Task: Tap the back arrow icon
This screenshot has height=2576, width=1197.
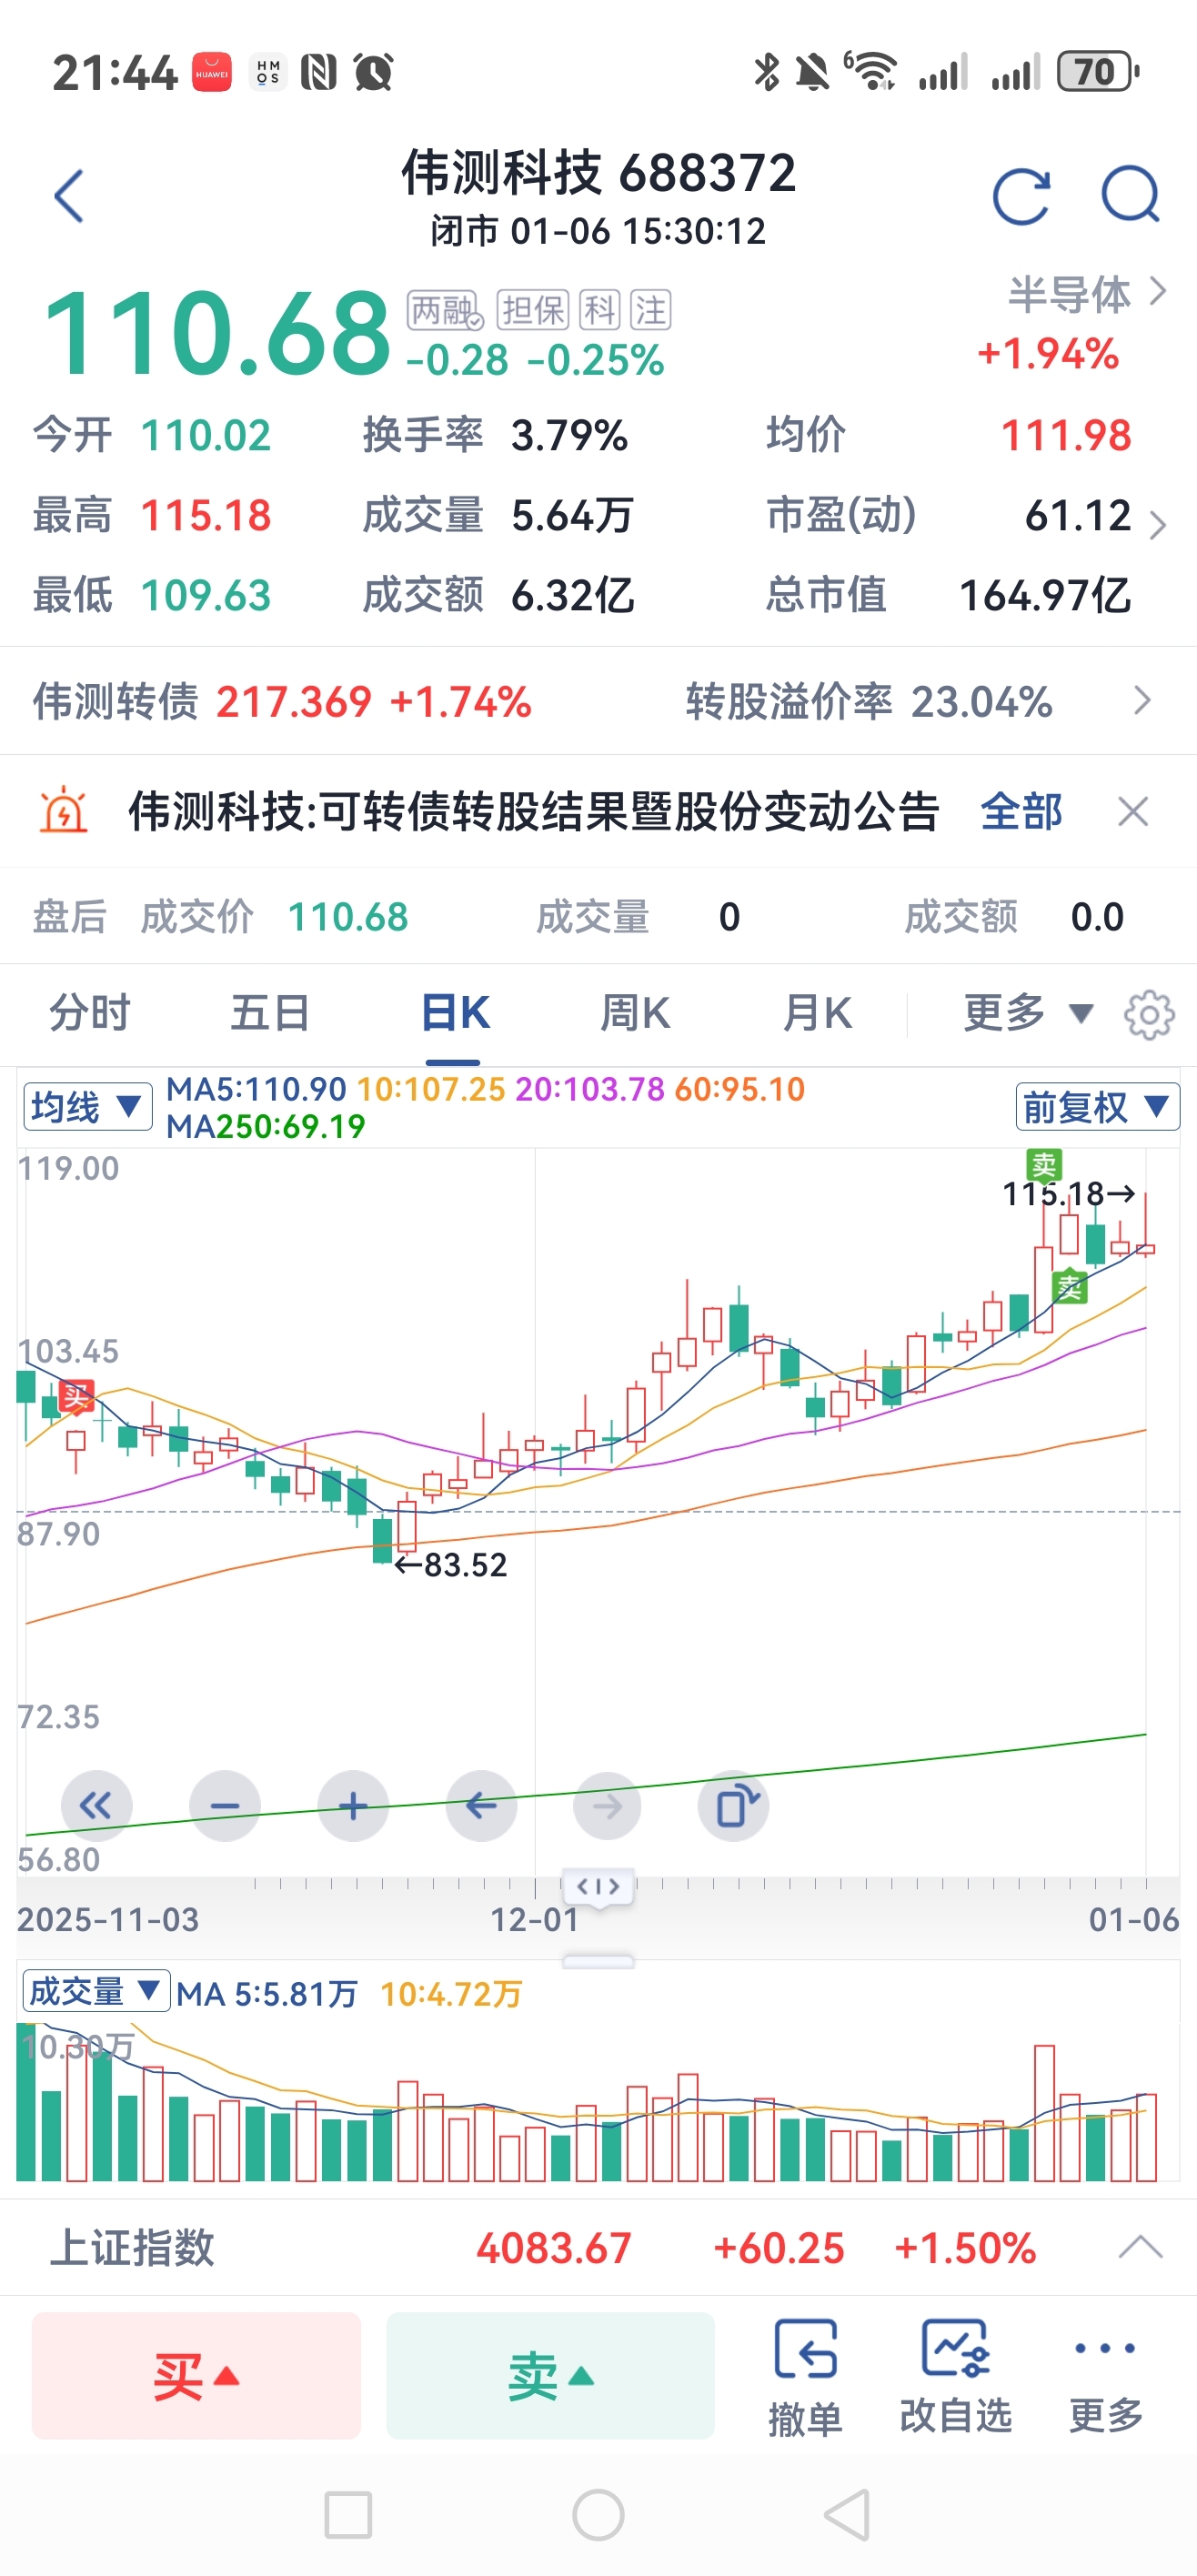Action: pyautogui.click(x=68, y=196)
